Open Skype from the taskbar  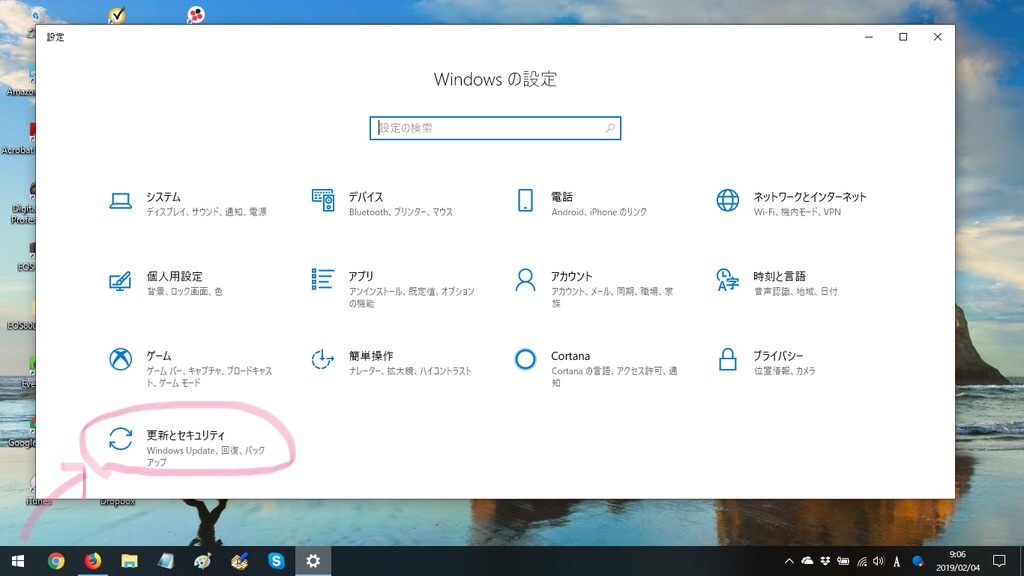[276, 561]
